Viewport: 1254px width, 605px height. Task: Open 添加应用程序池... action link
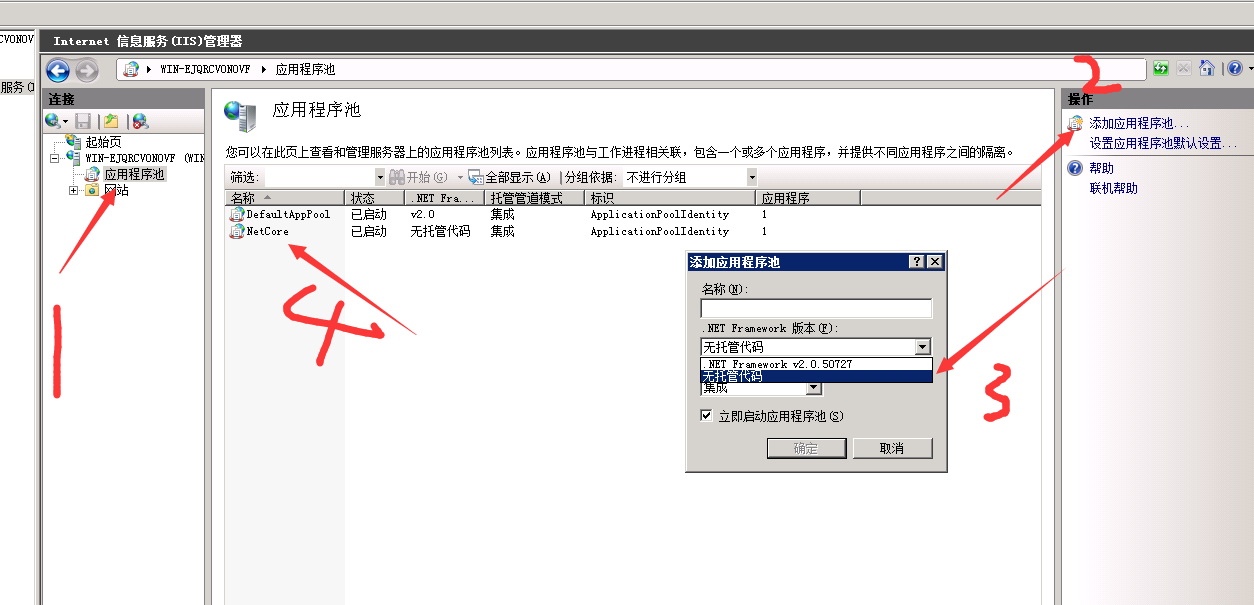[1139, 123]
